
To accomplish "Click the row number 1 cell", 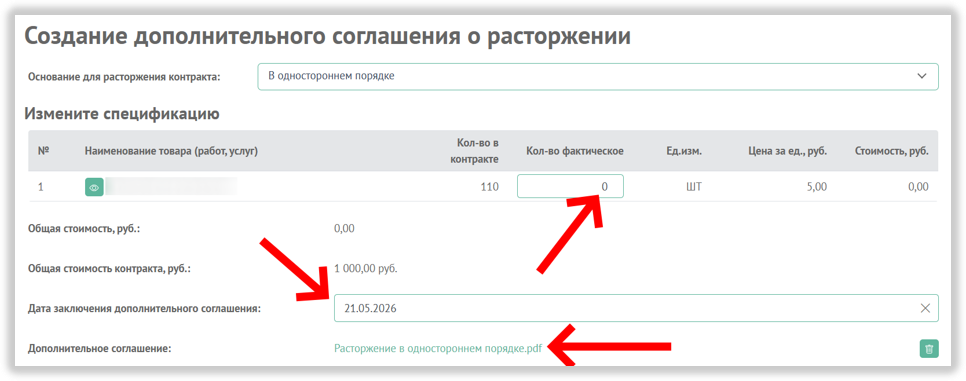I will coord(41,187).
